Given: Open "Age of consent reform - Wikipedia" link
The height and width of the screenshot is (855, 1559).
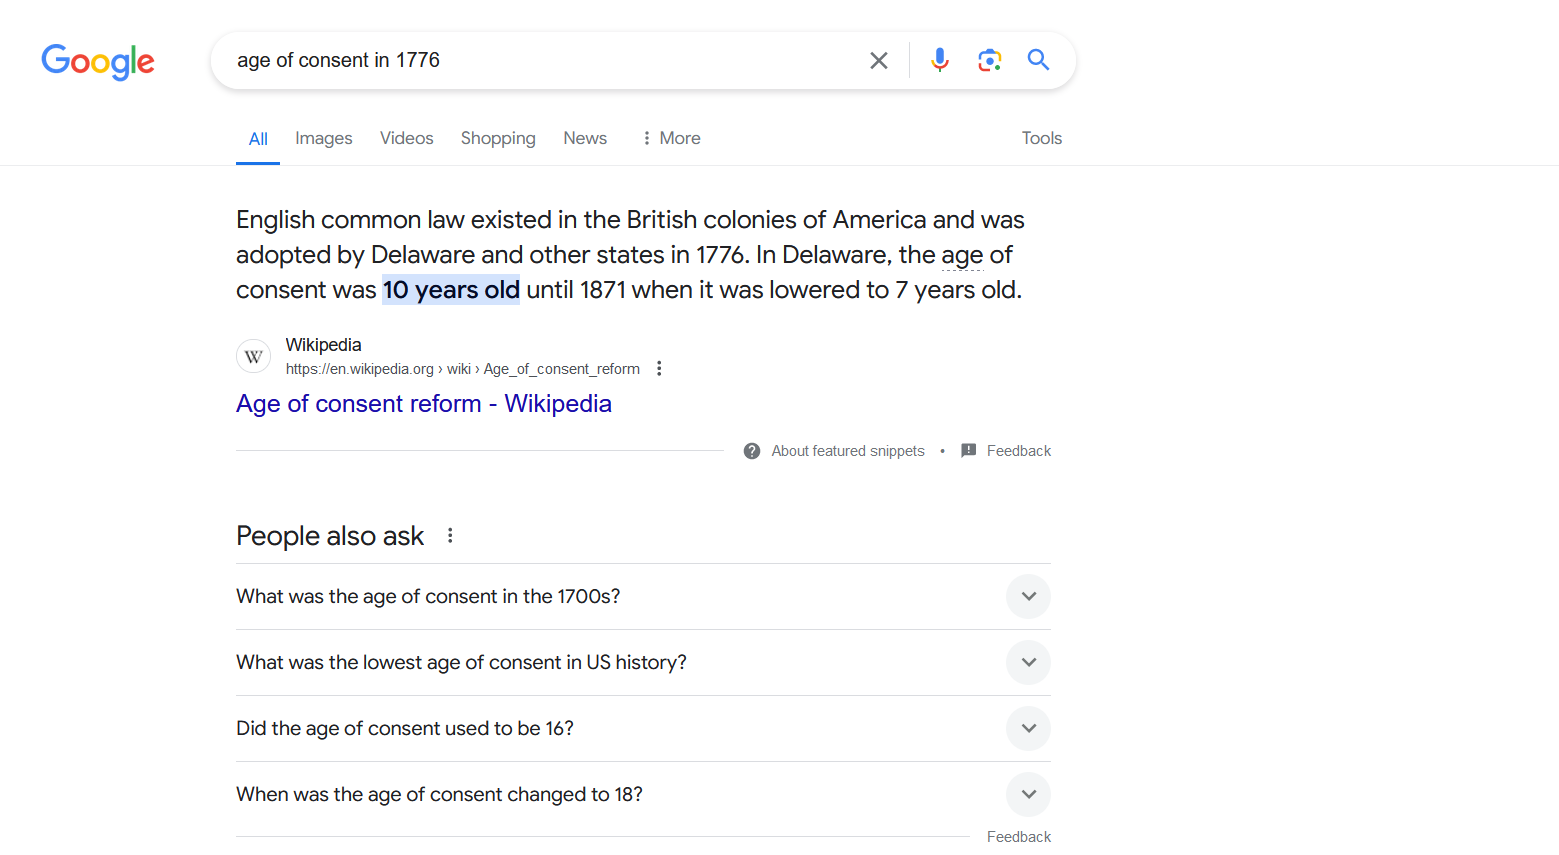Looking at the screenshot, I should [424, 404].
